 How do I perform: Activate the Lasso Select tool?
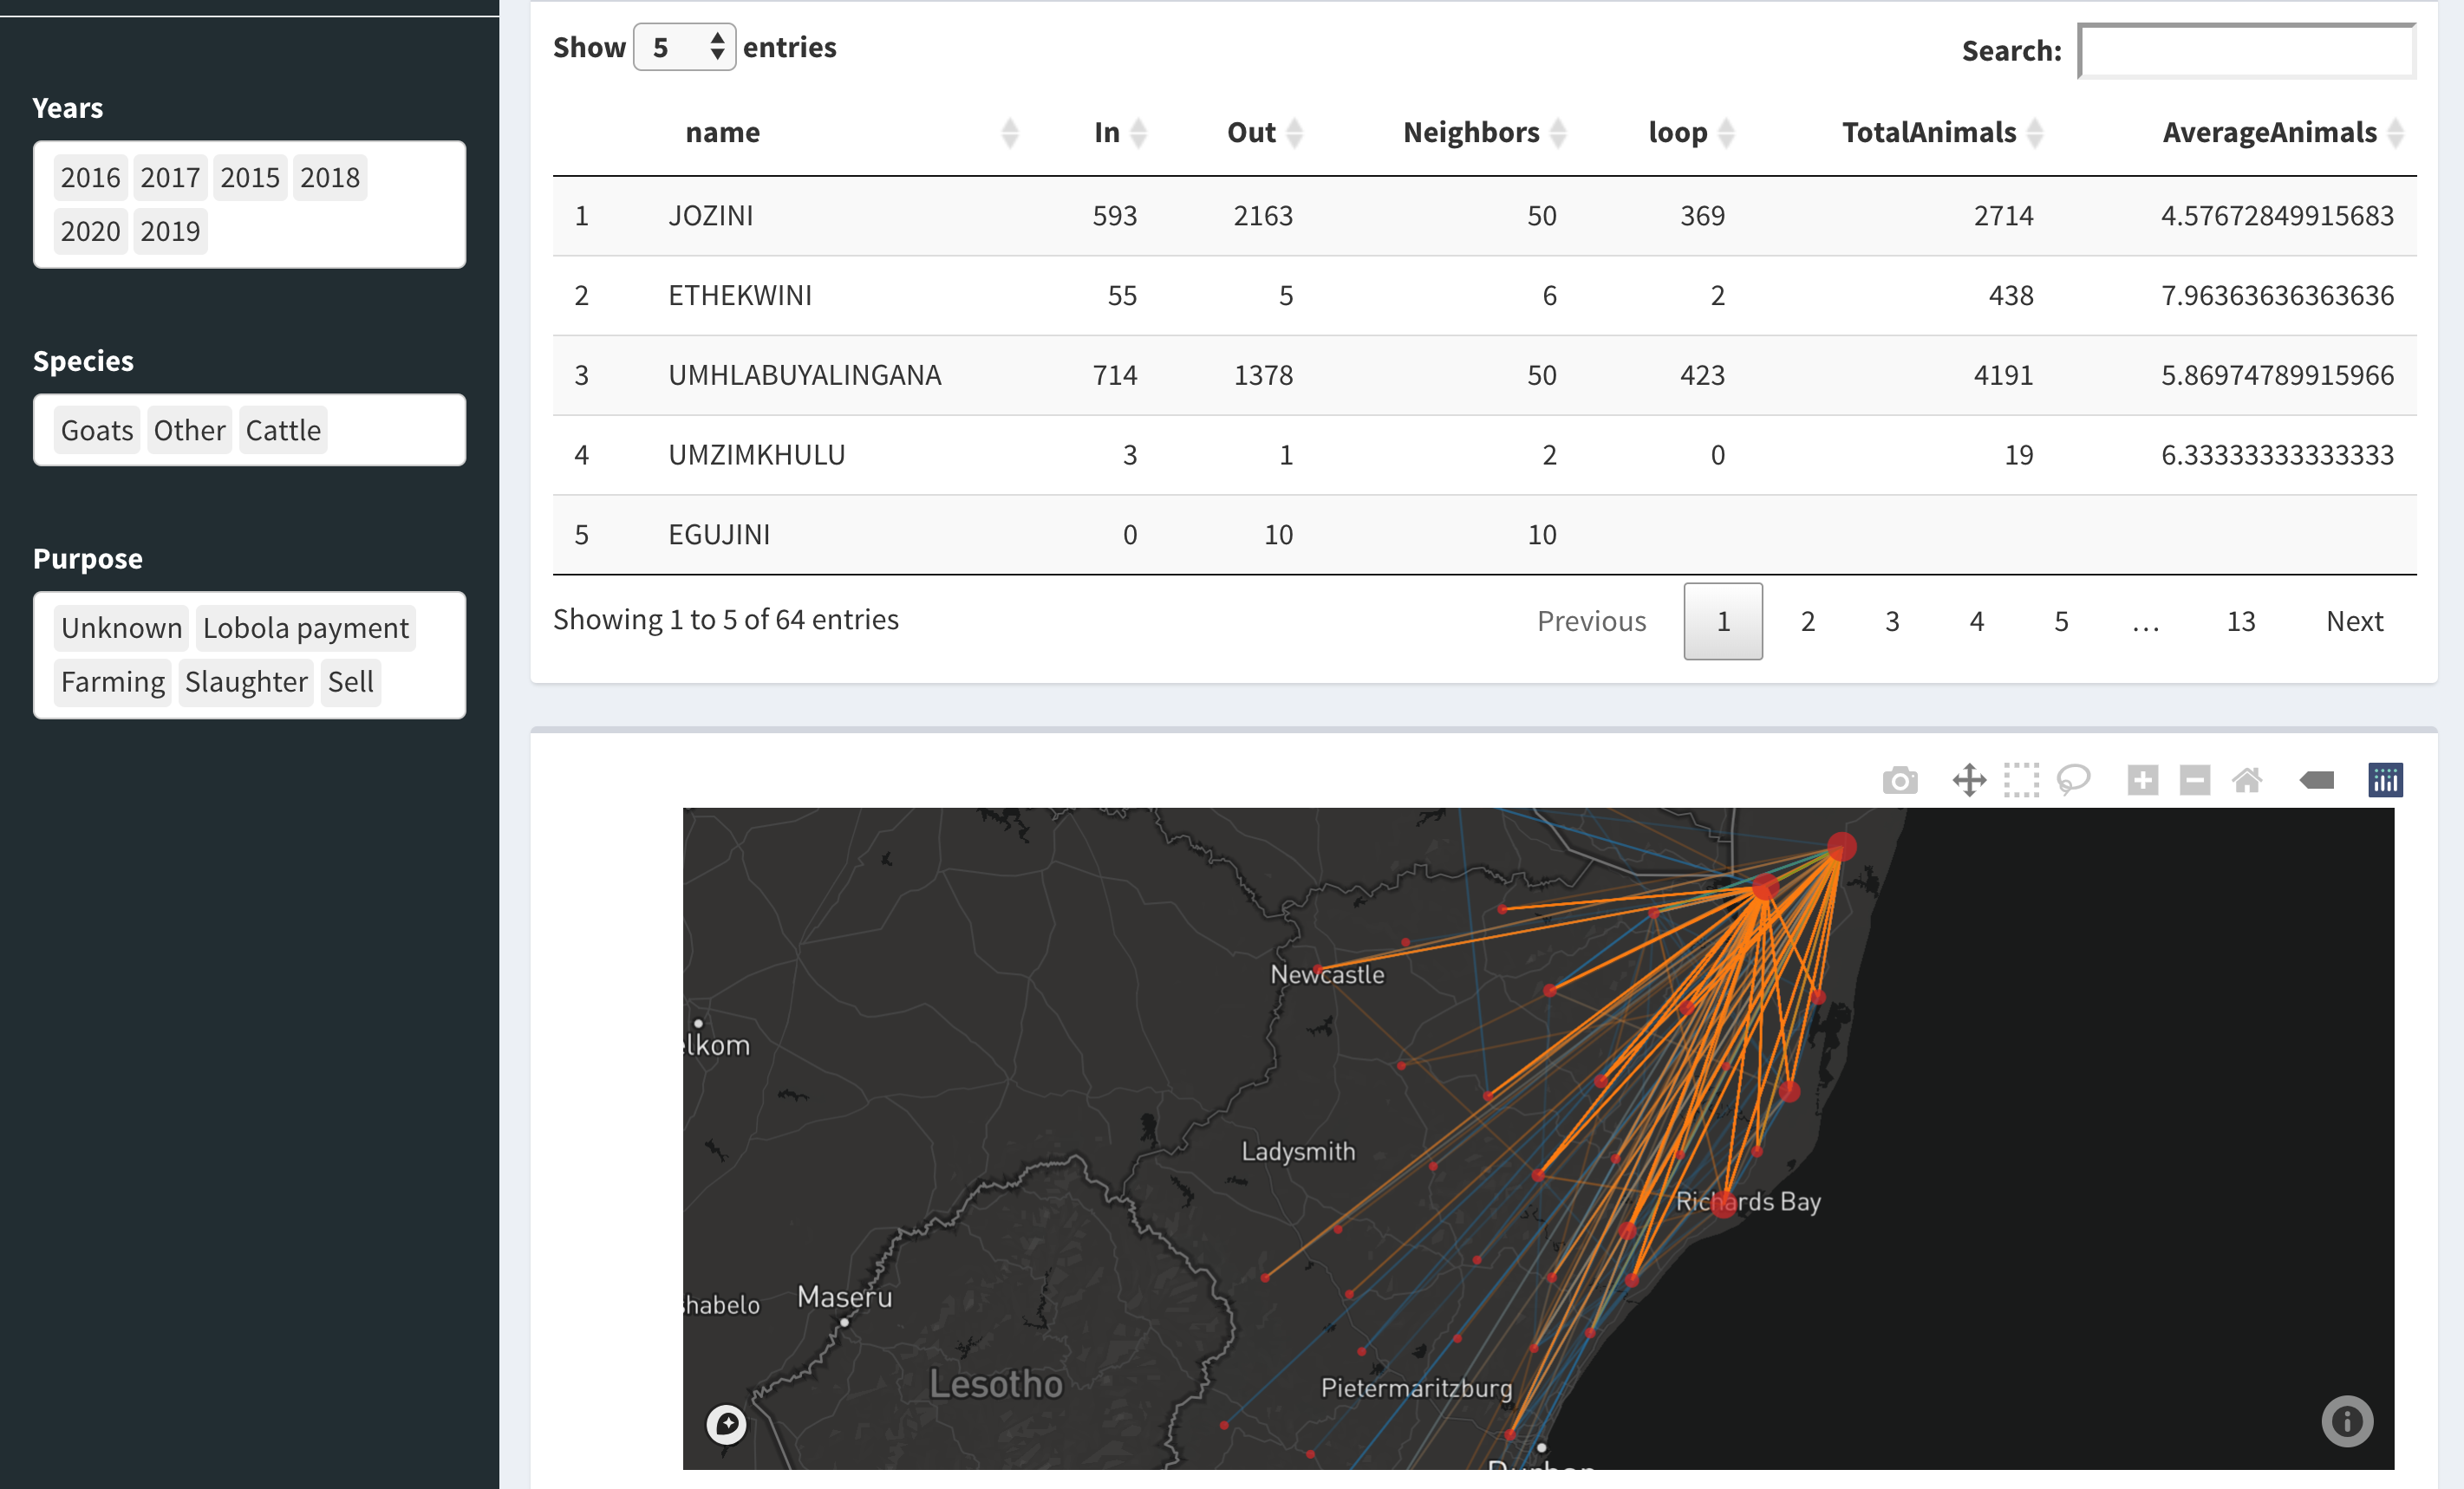tap(2073, 780)
